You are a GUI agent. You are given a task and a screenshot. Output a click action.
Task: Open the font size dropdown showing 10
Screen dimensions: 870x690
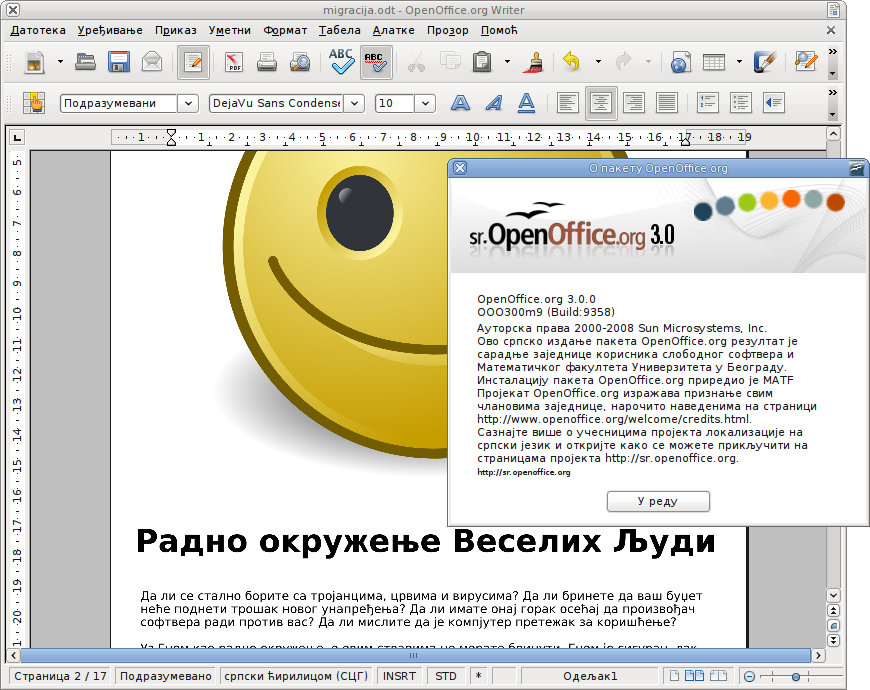coord(425,103)
